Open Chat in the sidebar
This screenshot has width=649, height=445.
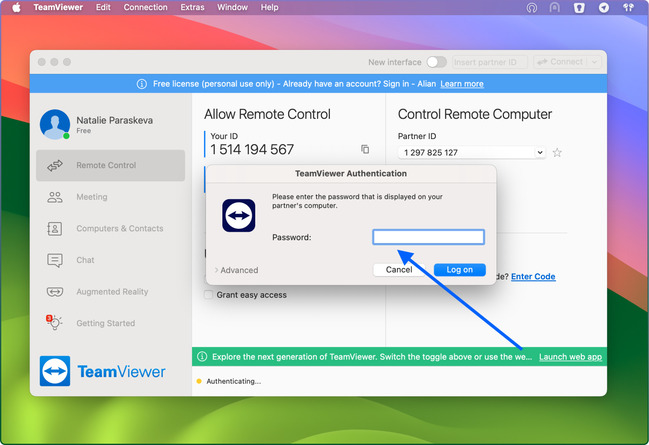[111, 260]
